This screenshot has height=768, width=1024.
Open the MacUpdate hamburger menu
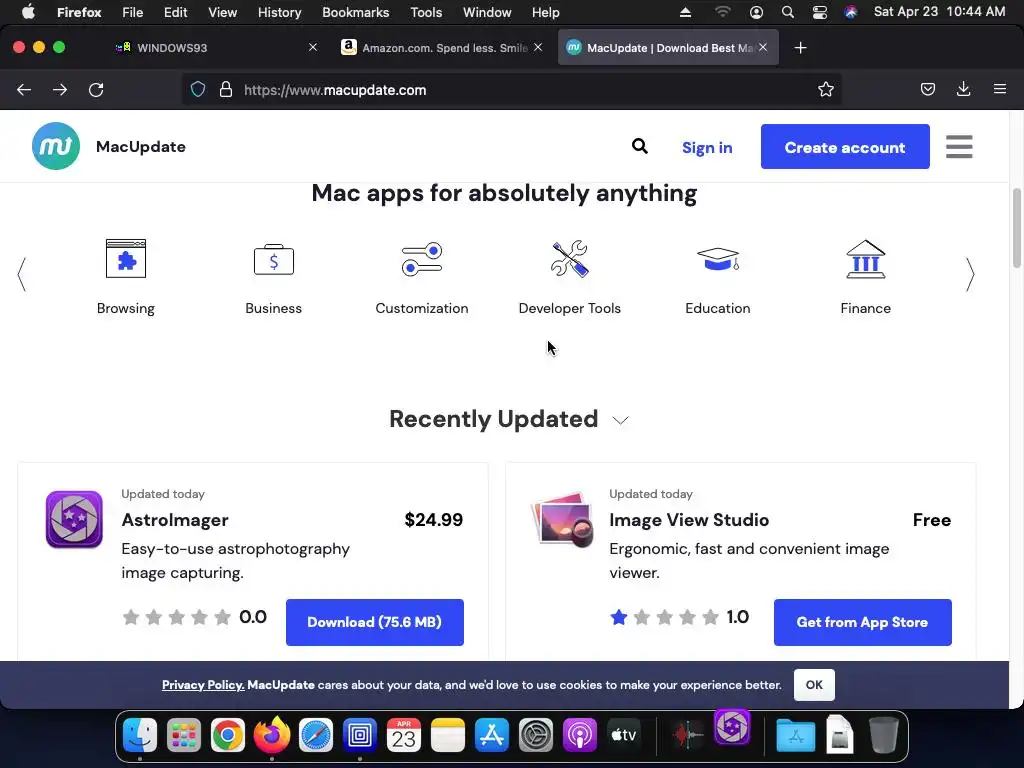tap(959, 146)
